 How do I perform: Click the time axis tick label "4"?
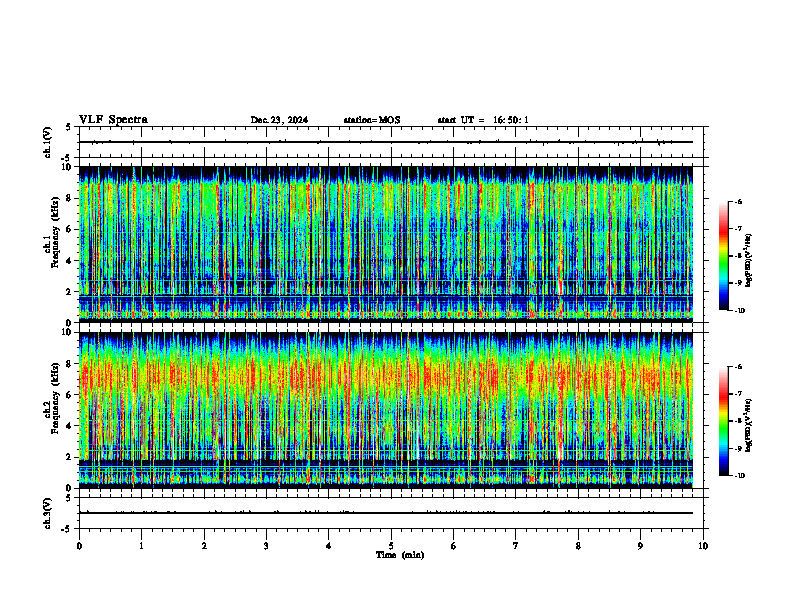328,546
